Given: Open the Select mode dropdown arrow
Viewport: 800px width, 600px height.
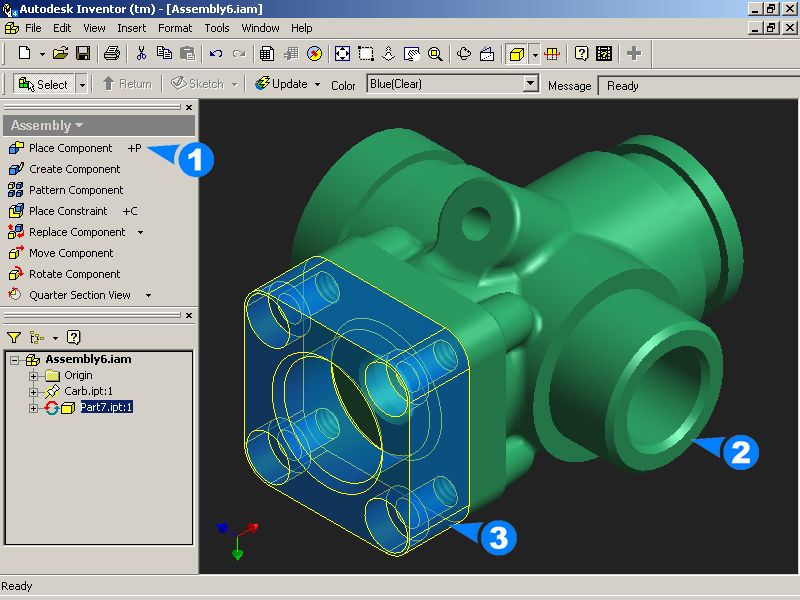Looking at the screenshot, I should [82, 84].
